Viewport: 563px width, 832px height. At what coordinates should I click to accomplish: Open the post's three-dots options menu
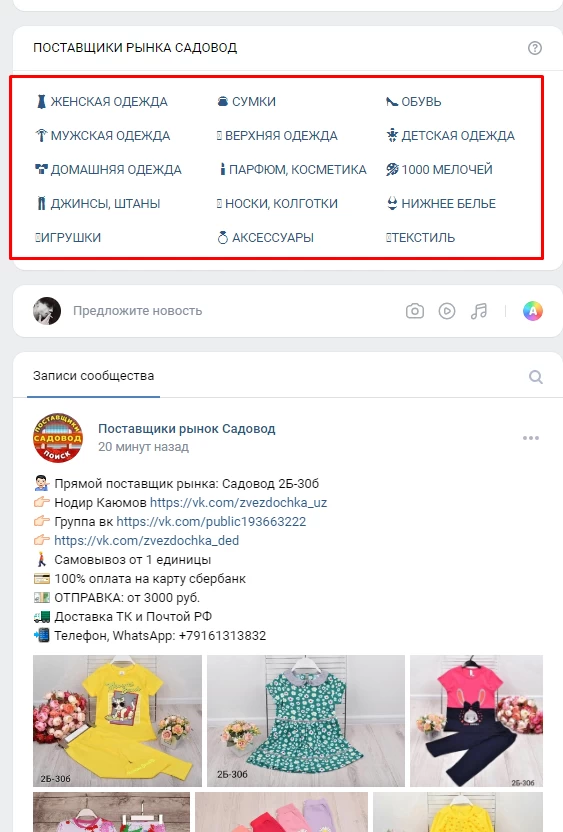coord(531,438)
